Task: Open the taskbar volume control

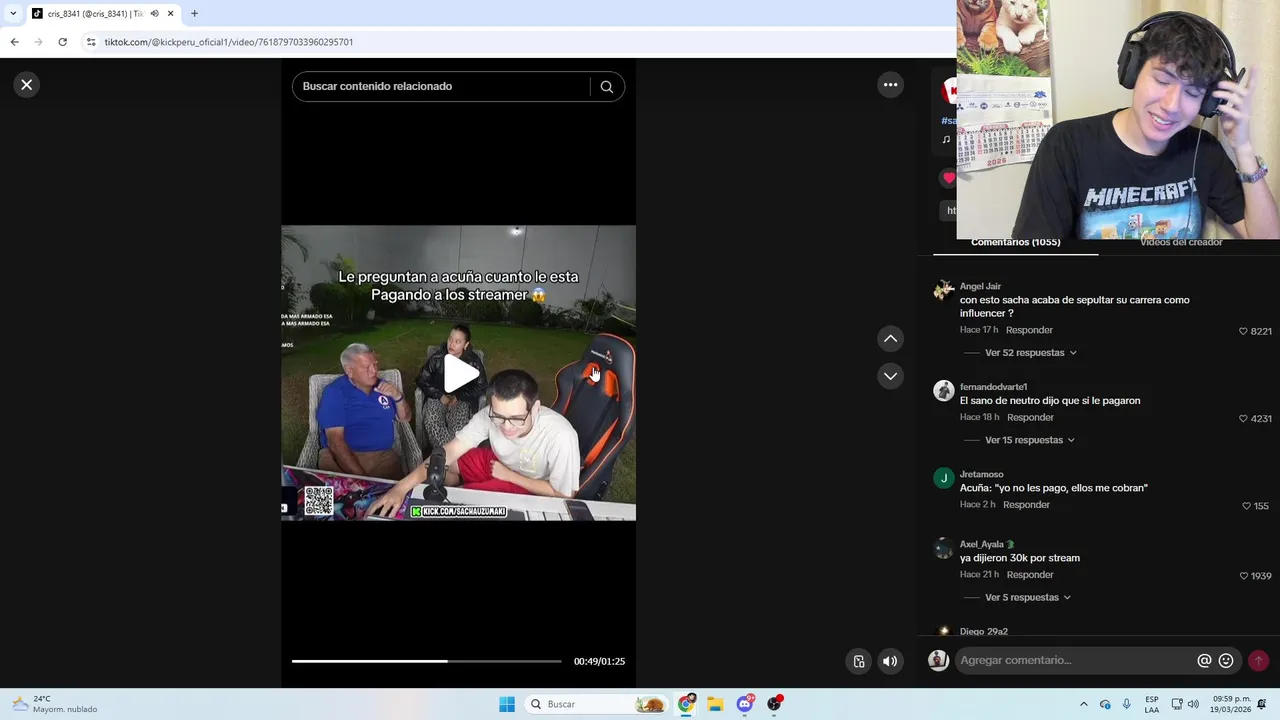Action: [1193, 704]
